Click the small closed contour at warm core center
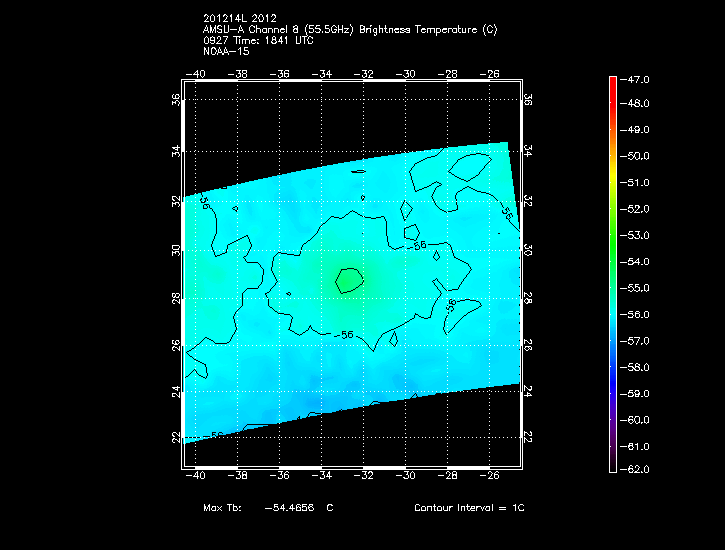This screenshot has height=550, width=725. [348, 280]
